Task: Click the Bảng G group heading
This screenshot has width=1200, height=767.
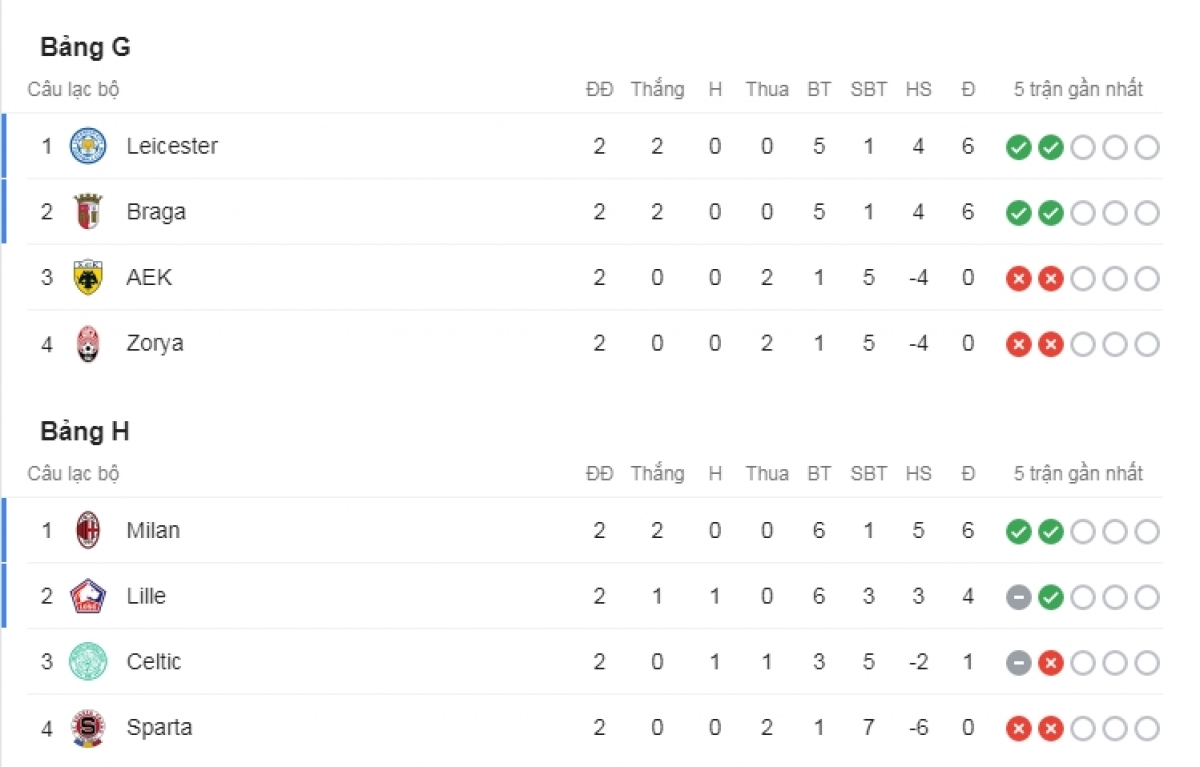Action: pyautogui.click(x=85, y=47)
